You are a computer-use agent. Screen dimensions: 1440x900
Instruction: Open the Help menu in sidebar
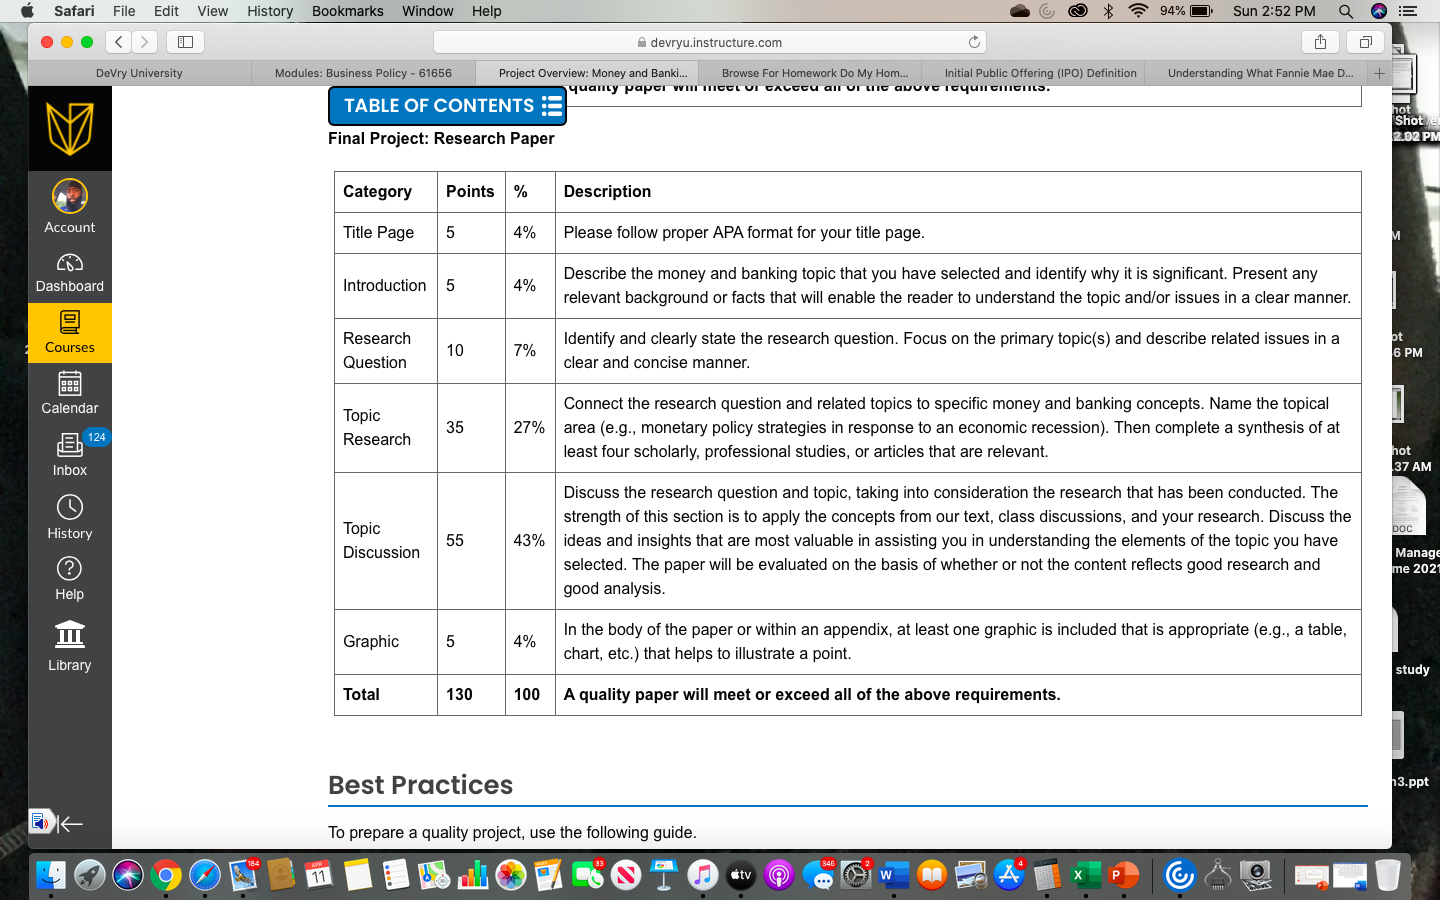[x=69, y=578]
